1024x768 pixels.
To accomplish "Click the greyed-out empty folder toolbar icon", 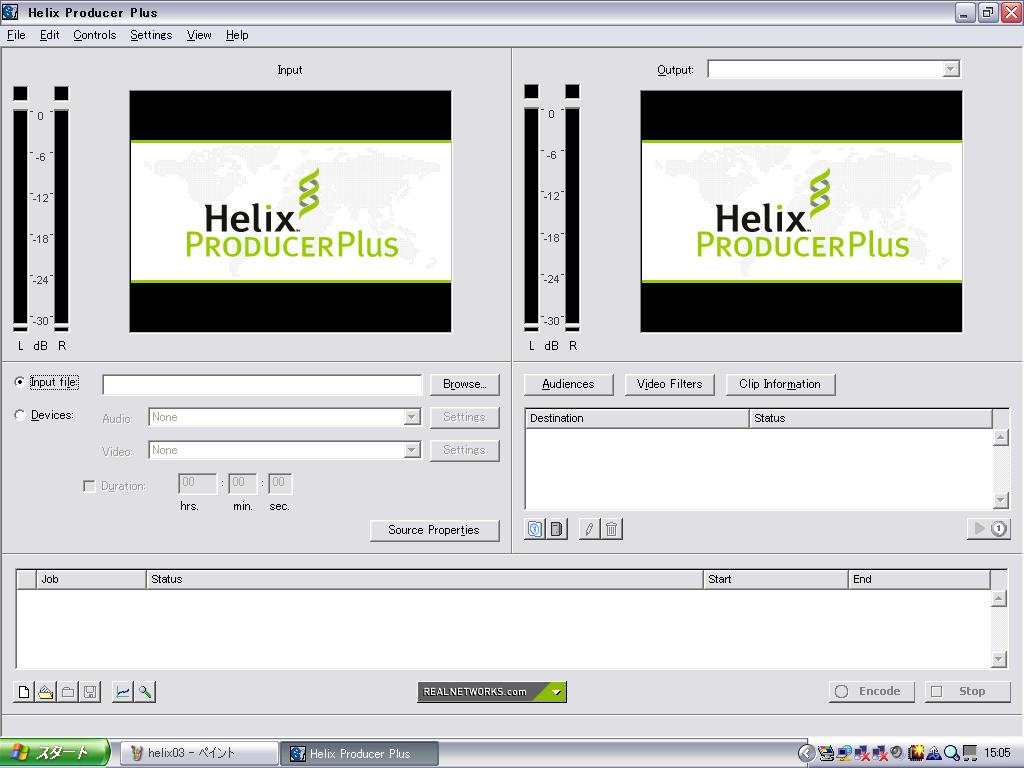I will point(68,692).
